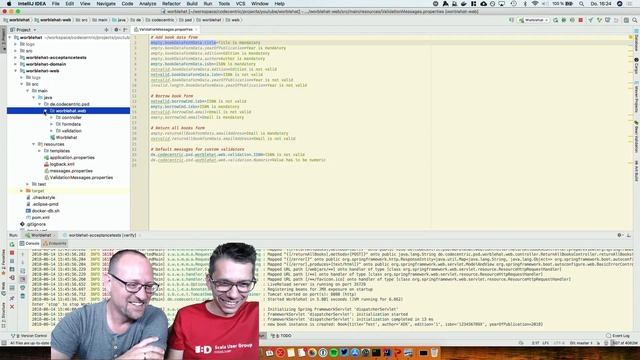Click the Search Everywhere magnifier in the toolbar

(635, 20)
